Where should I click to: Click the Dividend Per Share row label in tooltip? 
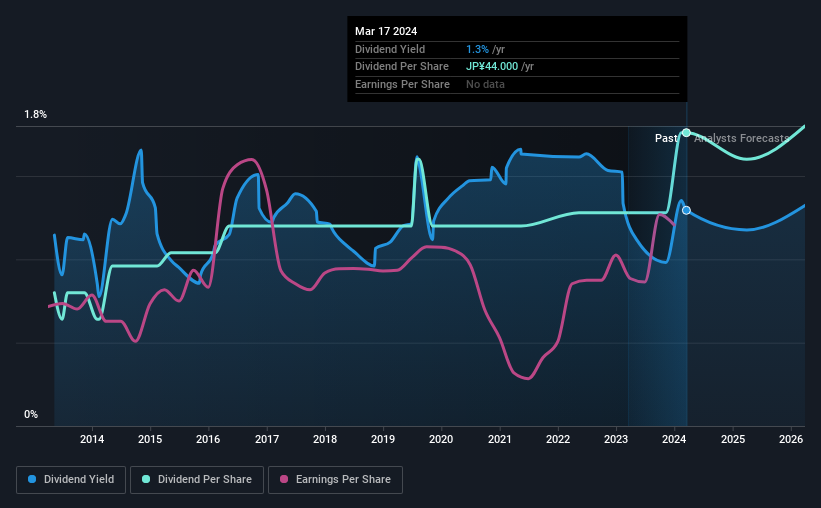[402, 67]
